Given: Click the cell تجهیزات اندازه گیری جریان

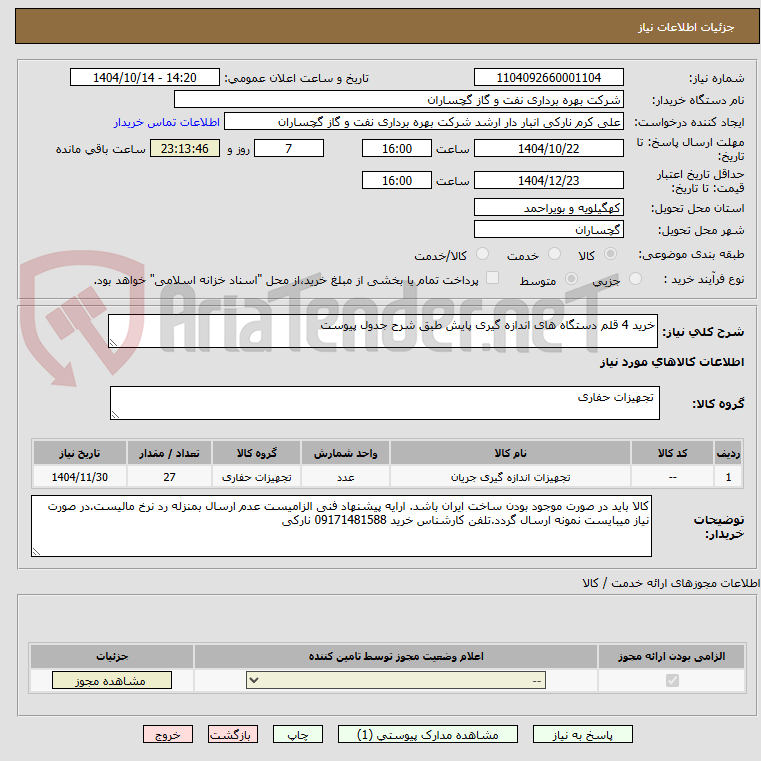Looking at the screenshot, I should 510,477.
